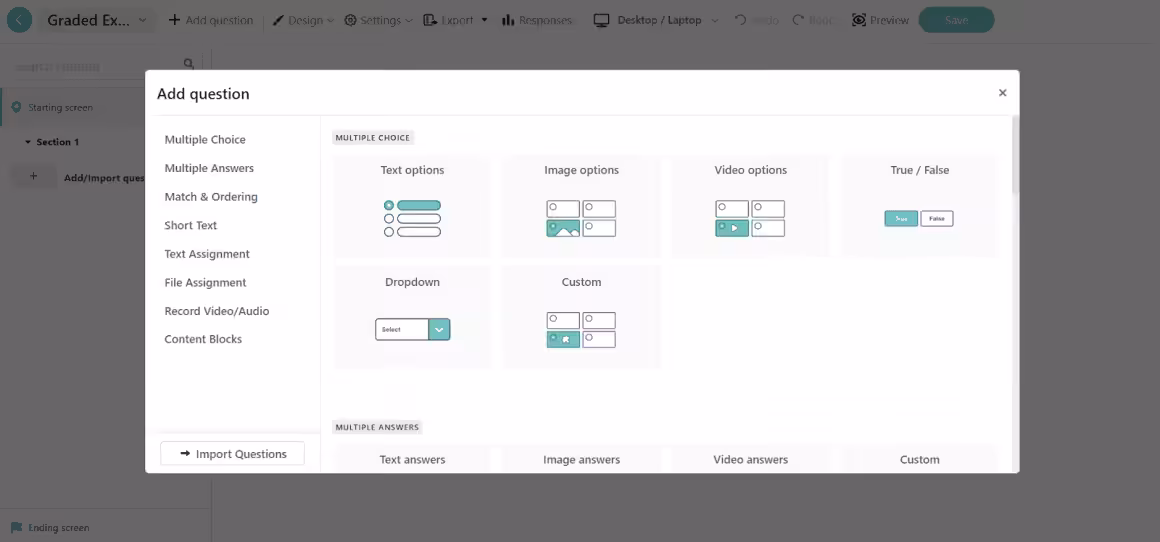Click the Import Questions button

pos(232,453)
